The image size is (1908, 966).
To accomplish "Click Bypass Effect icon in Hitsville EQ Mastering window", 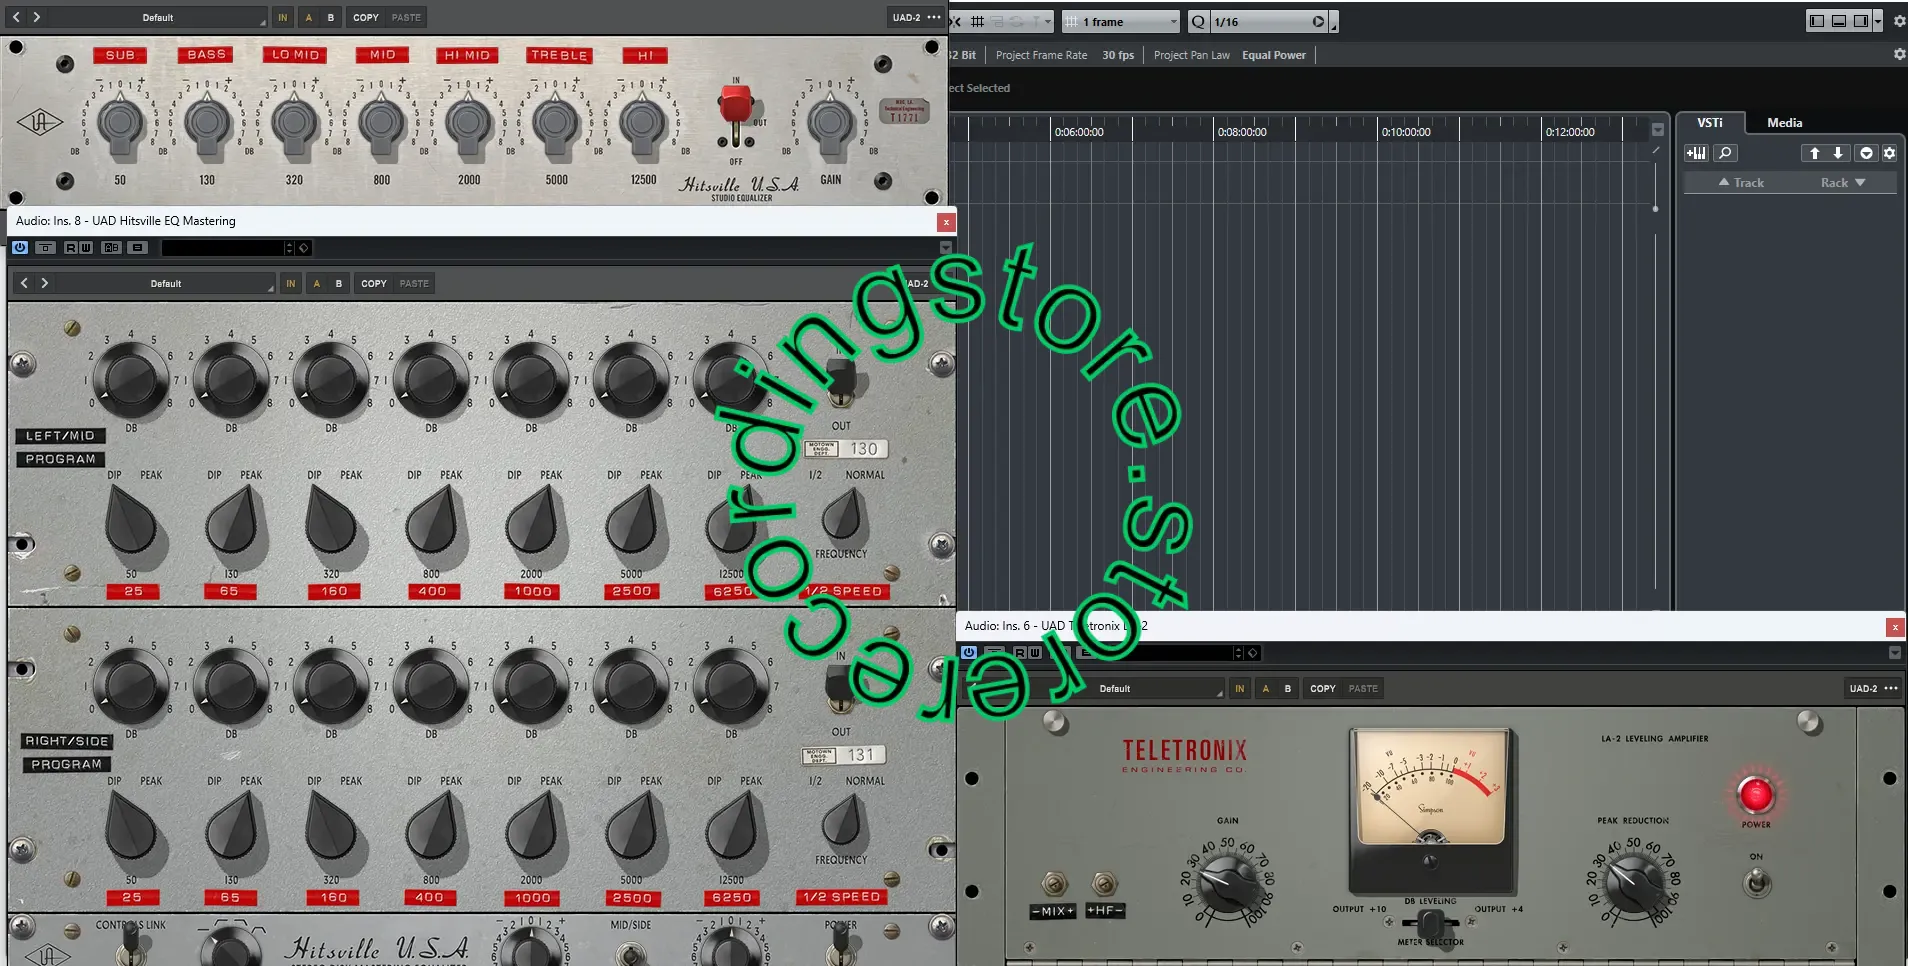I will pos(45,247).
